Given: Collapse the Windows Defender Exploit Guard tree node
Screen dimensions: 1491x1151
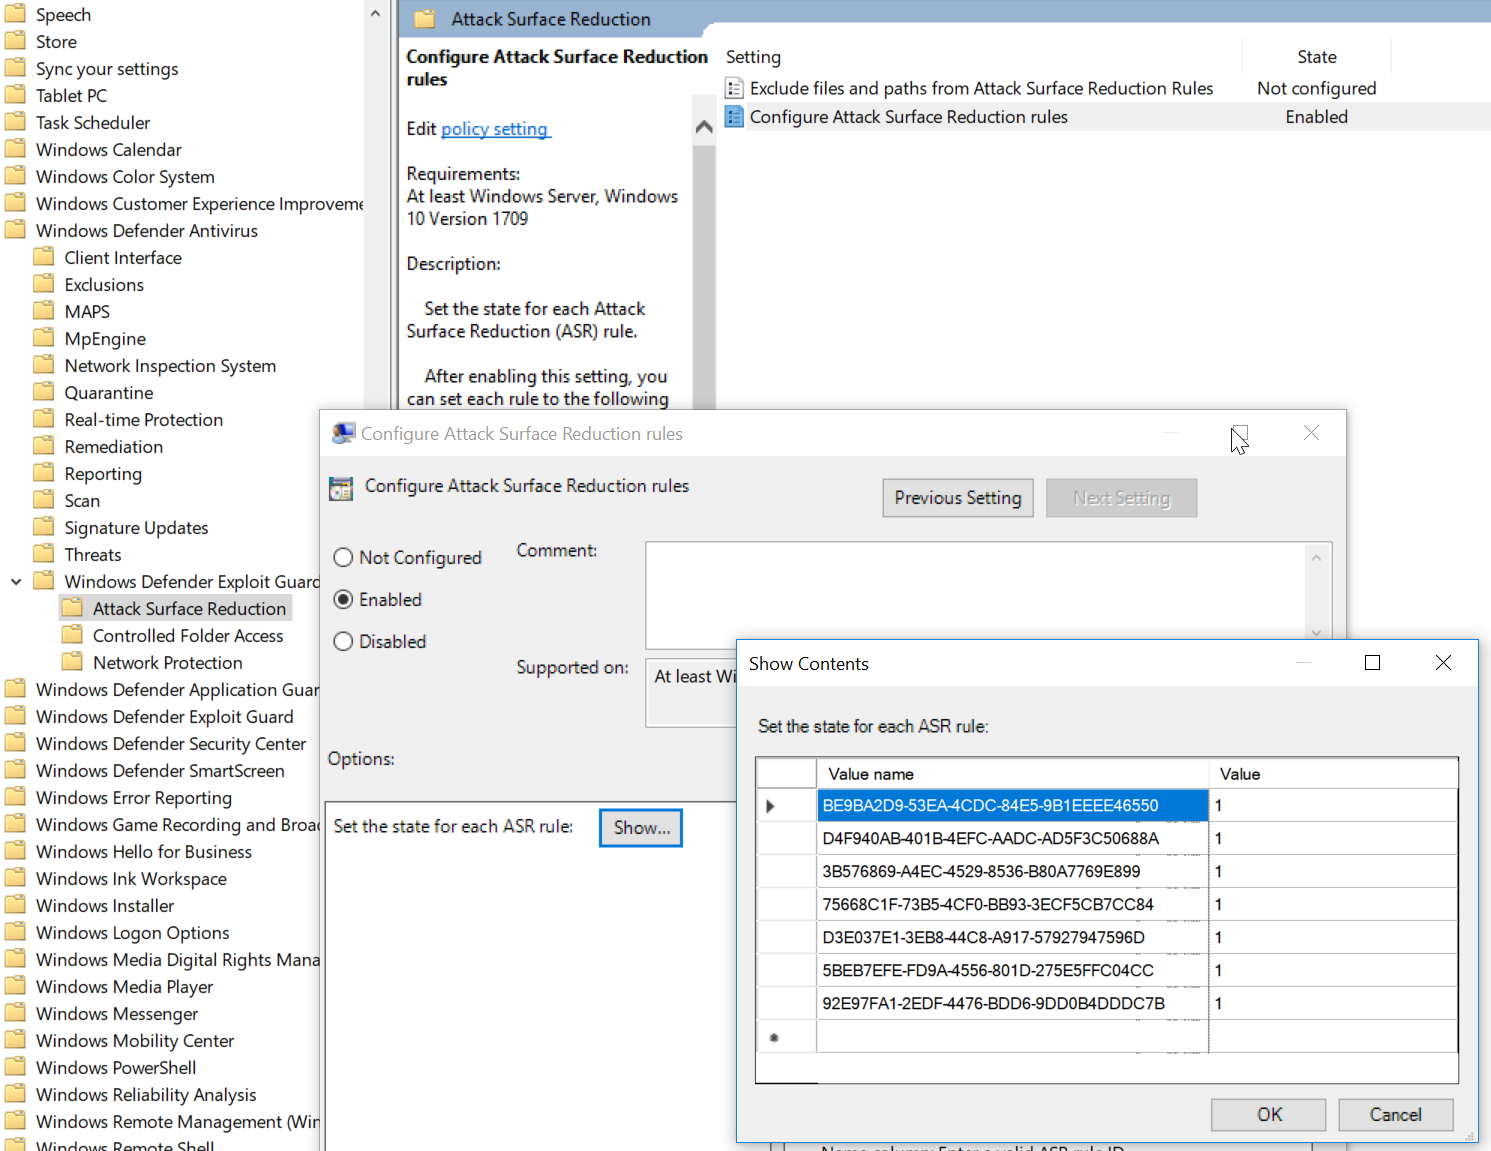Looking at the screenshot, I should (x=16, y=582).
